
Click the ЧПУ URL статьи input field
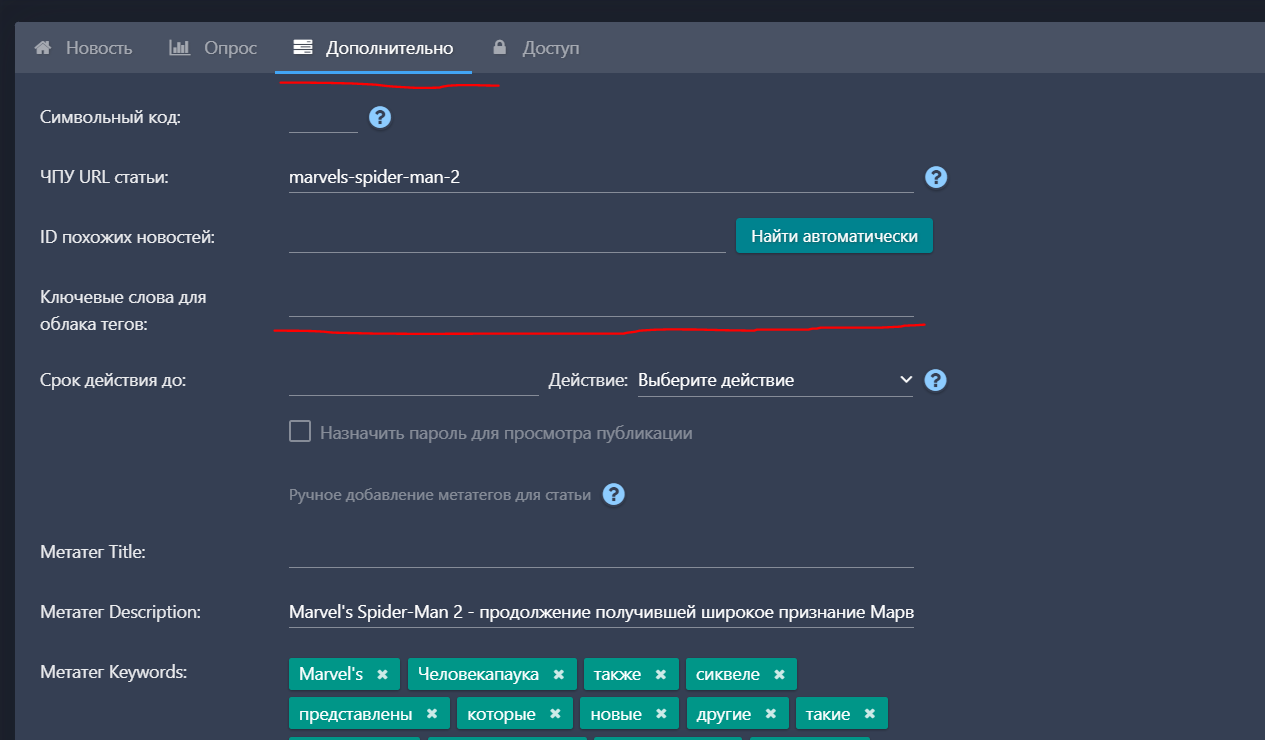click(x=600, y=177)
